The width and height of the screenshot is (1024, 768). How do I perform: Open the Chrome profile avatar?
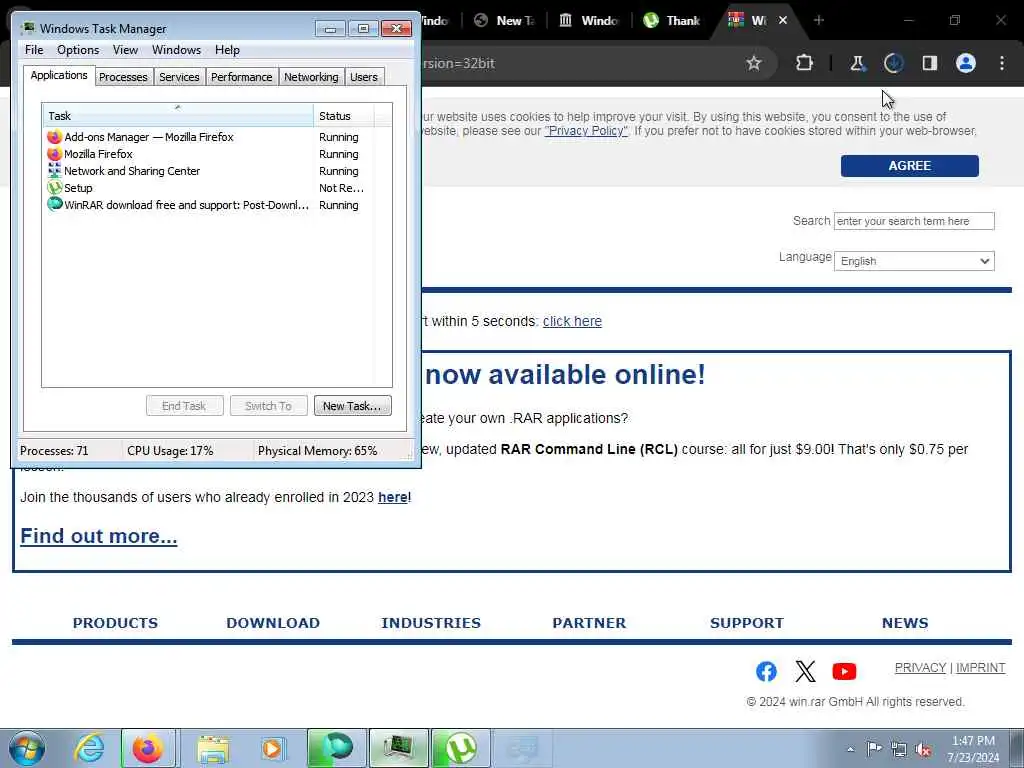tap(966, 63)
